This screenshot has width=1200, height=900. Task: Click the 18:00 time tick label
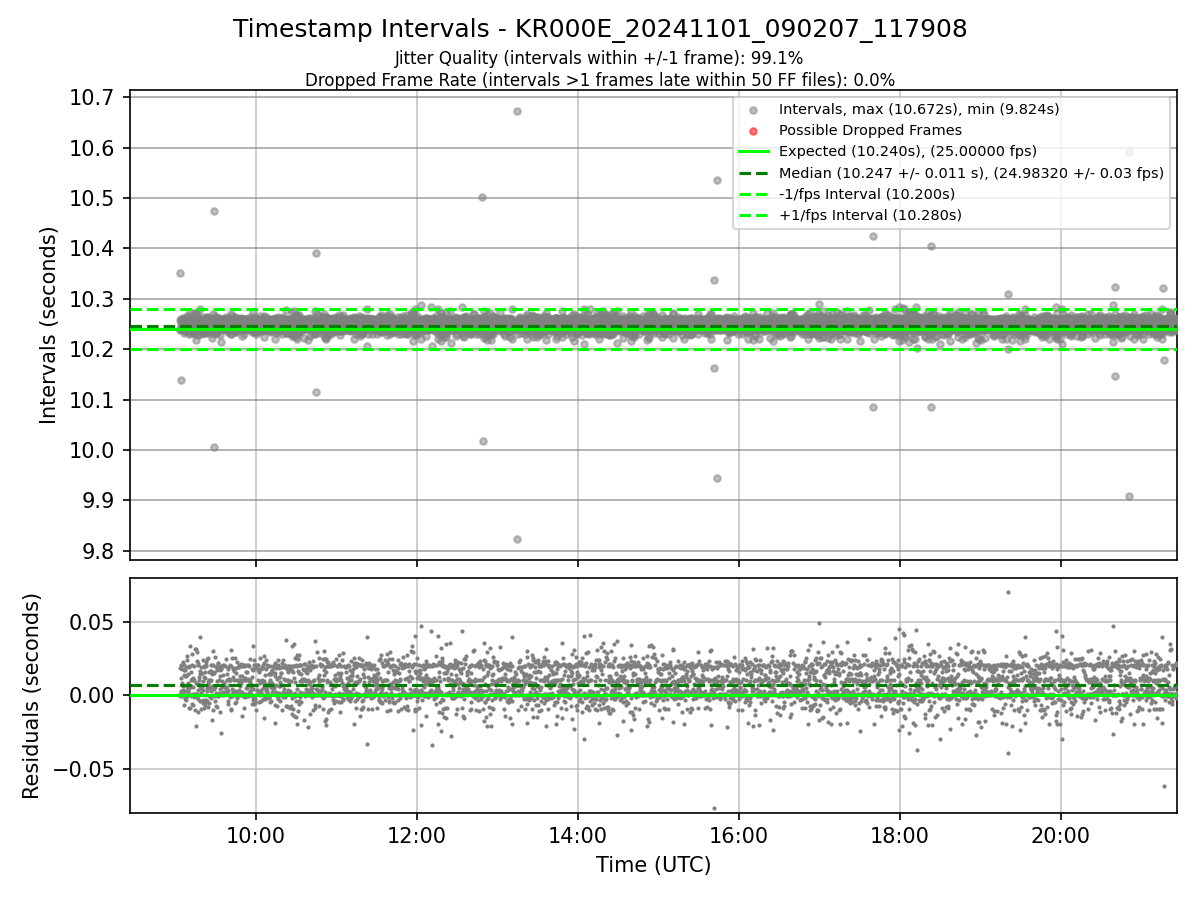[899, 836]
